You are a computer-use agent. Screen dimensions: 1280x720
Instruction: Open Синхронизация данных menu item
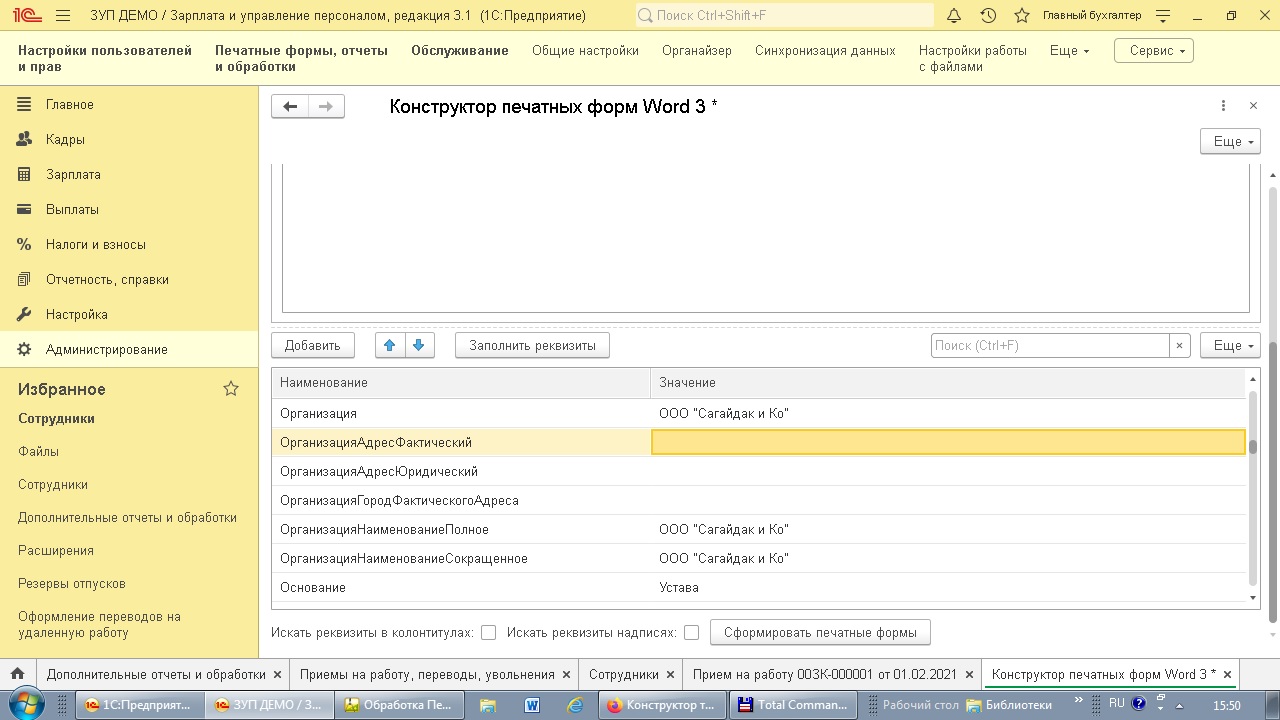point(825,50)
